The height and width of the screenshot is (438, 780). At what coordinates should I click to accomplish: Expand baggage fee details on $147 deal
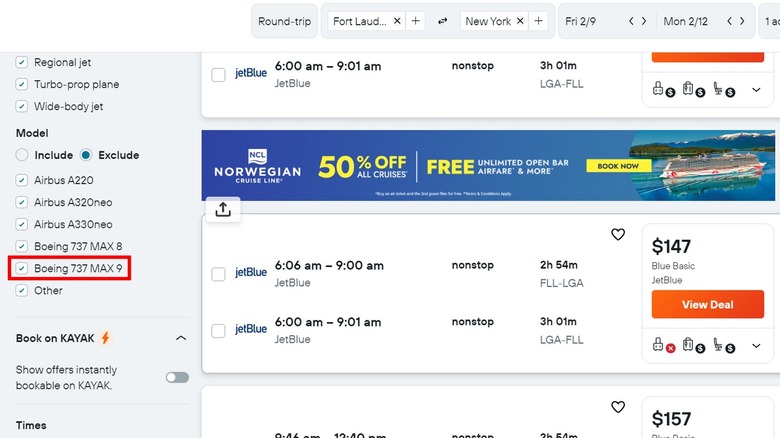756,346
